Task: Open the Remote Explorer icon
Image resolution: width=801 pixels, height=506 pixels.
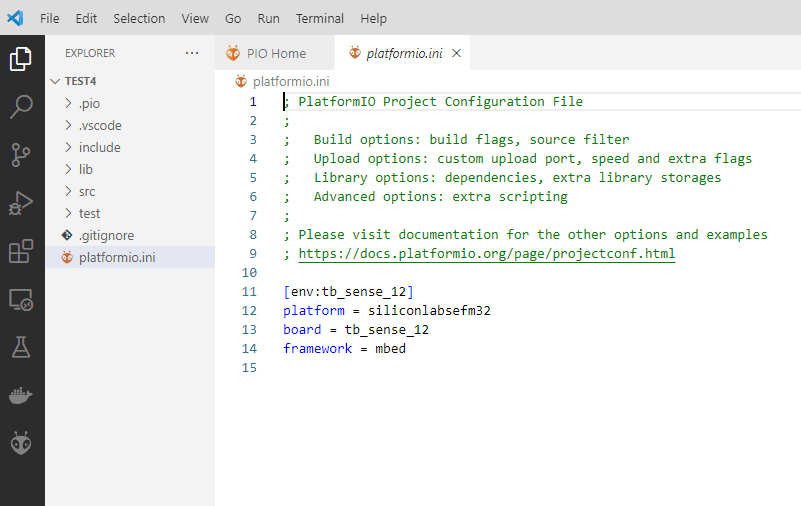Action: tap(21, 300)
